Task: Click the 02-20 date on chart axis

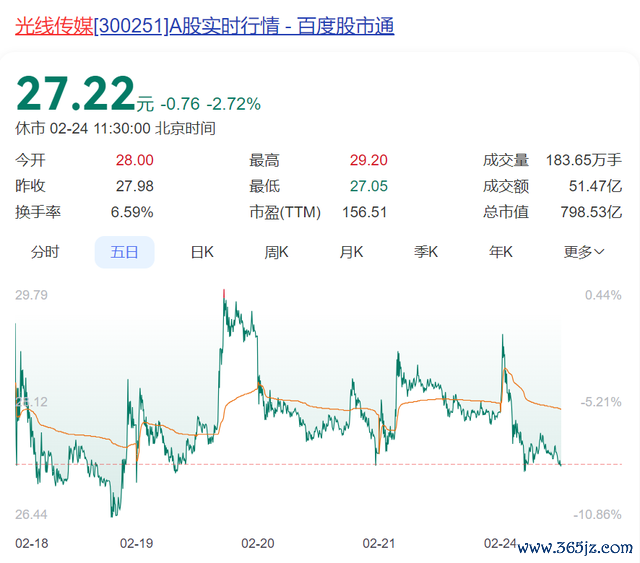Action: [x=258, y=543]
